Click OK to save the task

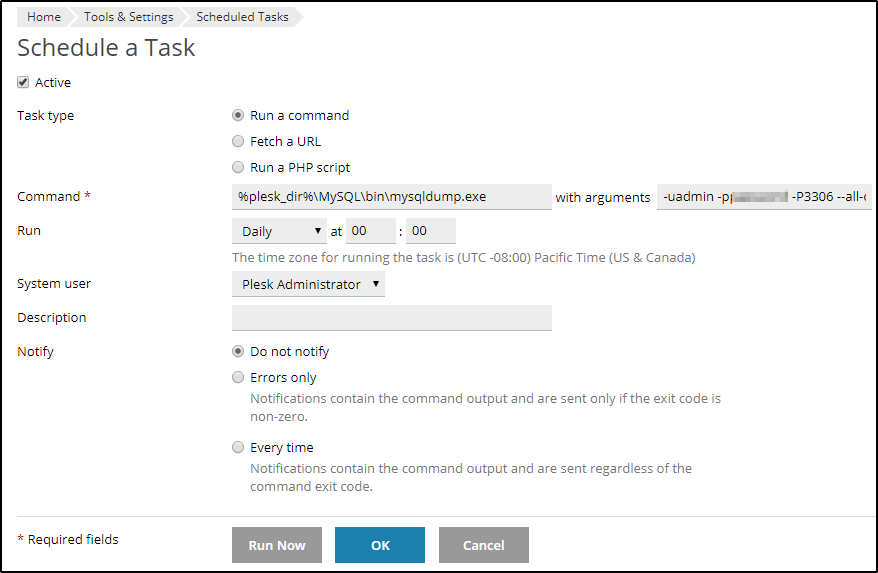click(380, 545)
